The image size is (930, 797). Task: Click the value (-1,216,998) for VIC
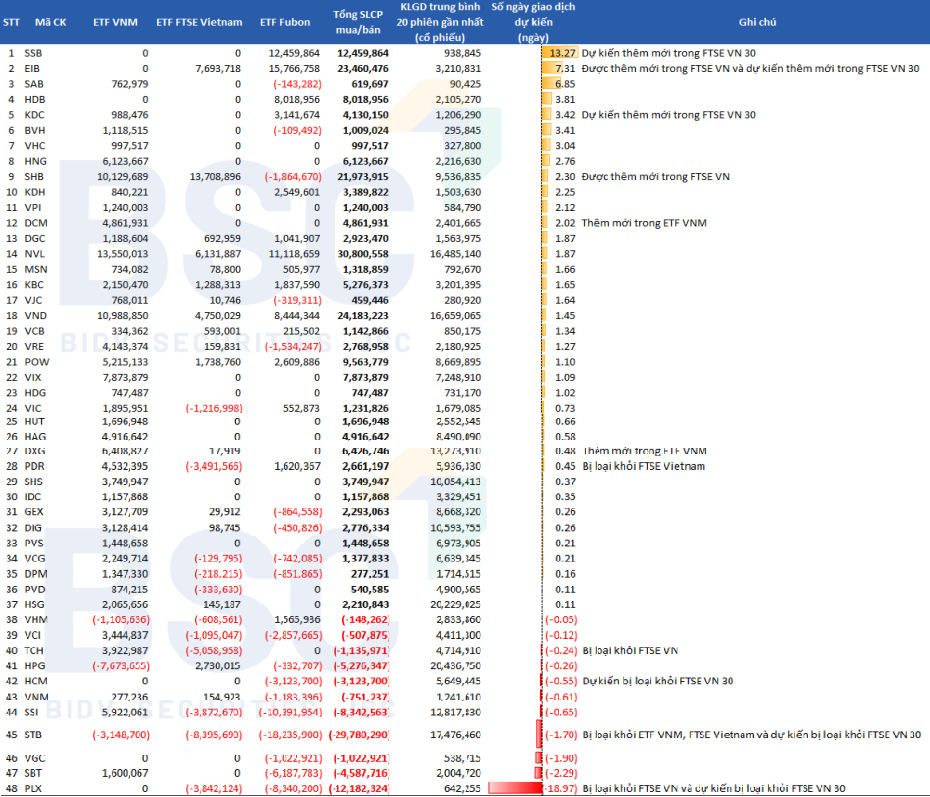coord(214,408)
